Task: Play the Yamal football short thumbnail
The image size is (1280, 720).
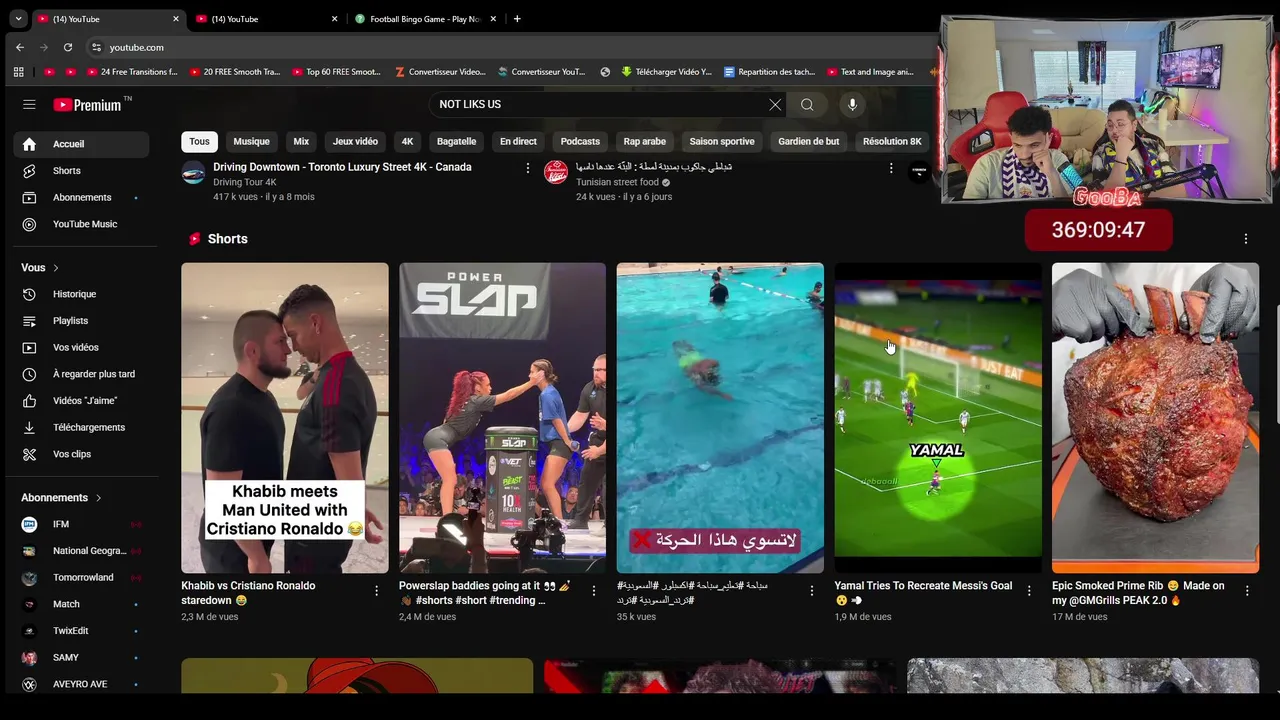Action: click(938, 418)
